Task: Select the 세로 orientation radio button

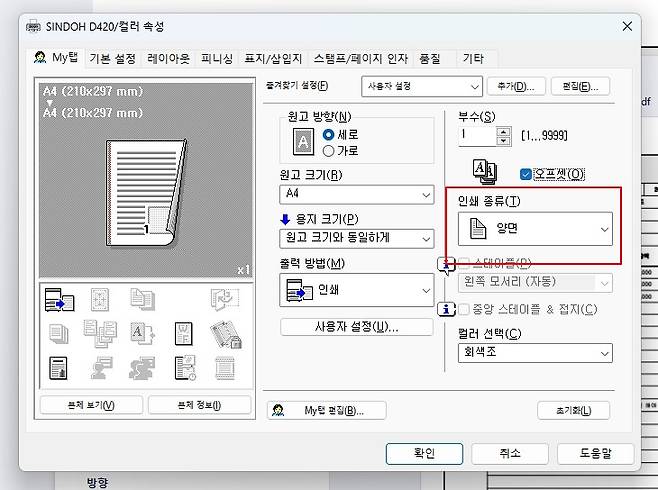Action: [329, 134]
